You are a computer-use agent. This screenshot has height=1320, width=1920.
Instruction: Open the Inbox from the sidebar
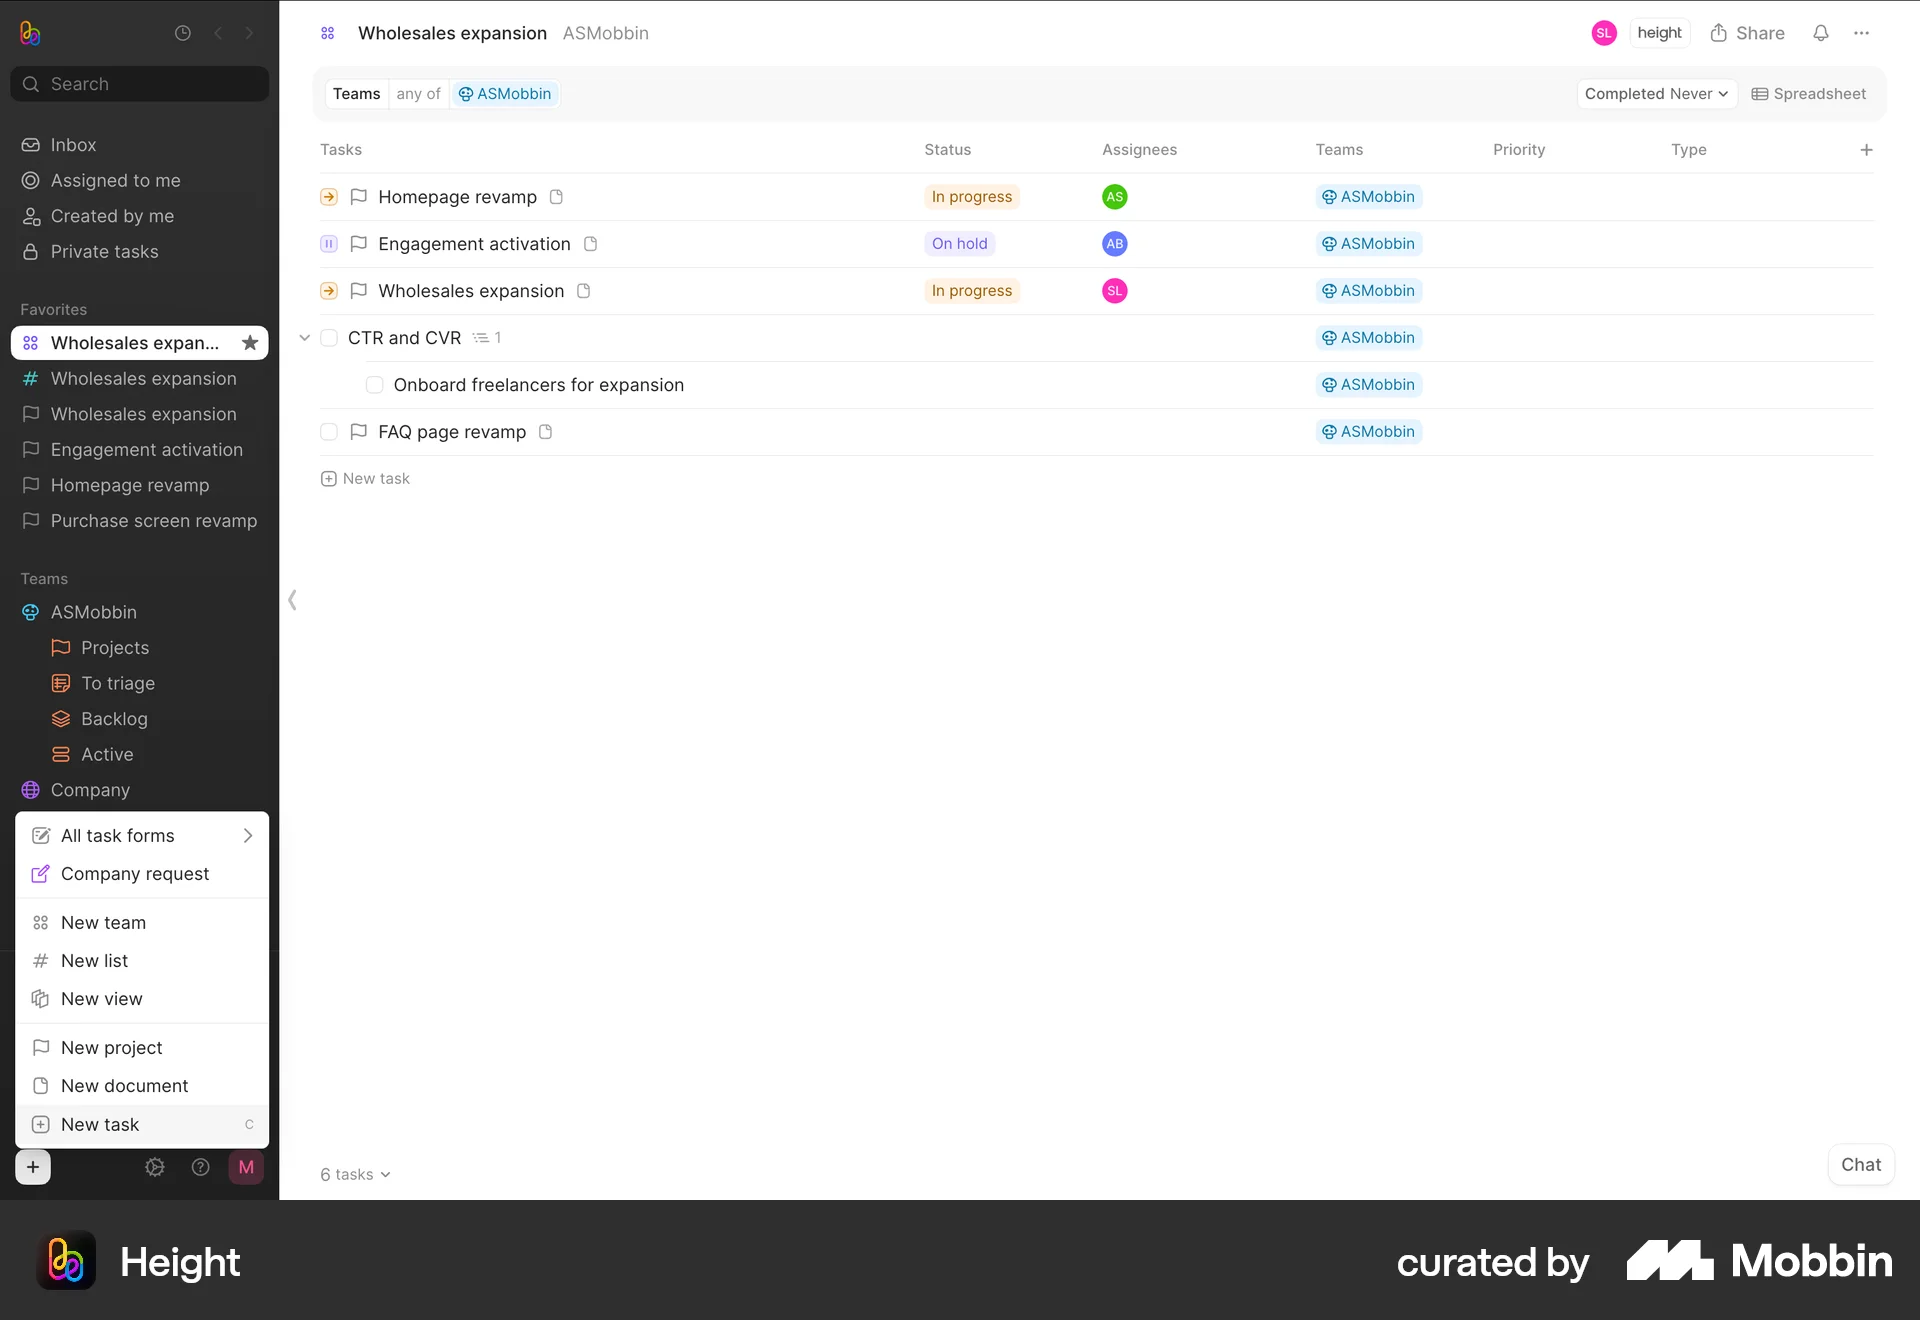coord(73,144)
